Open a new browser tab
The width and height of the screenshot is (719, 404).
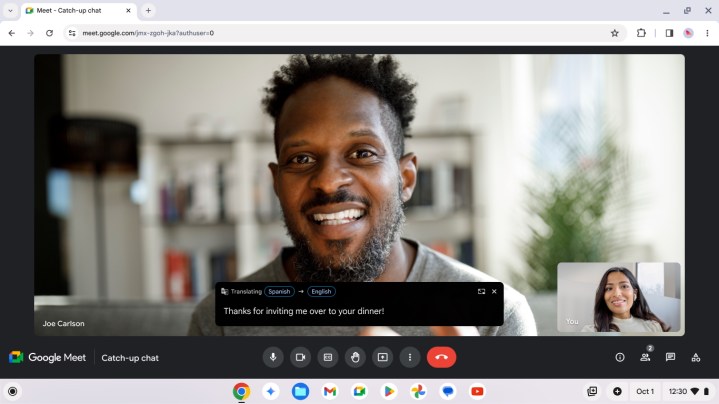pos(149,10)
